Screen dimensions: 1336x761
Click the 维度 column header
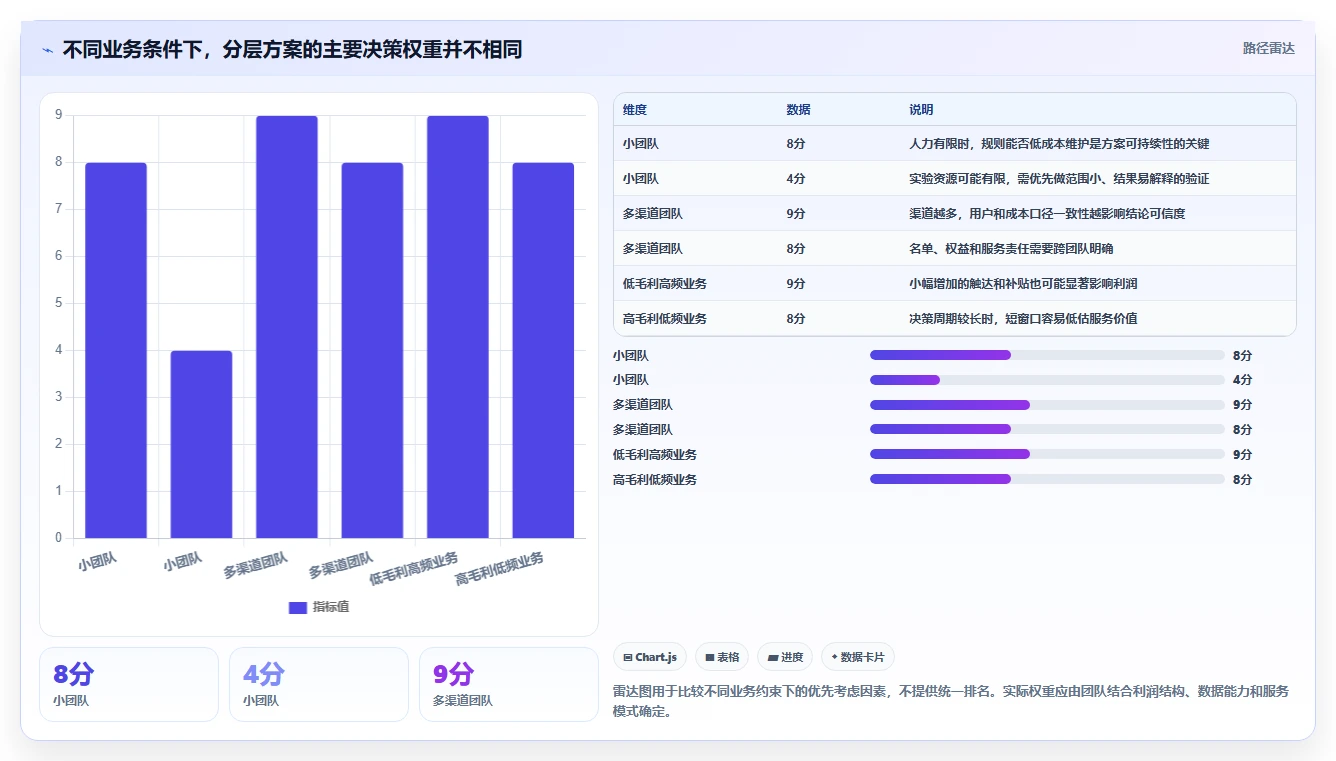[x=635, y=110]
